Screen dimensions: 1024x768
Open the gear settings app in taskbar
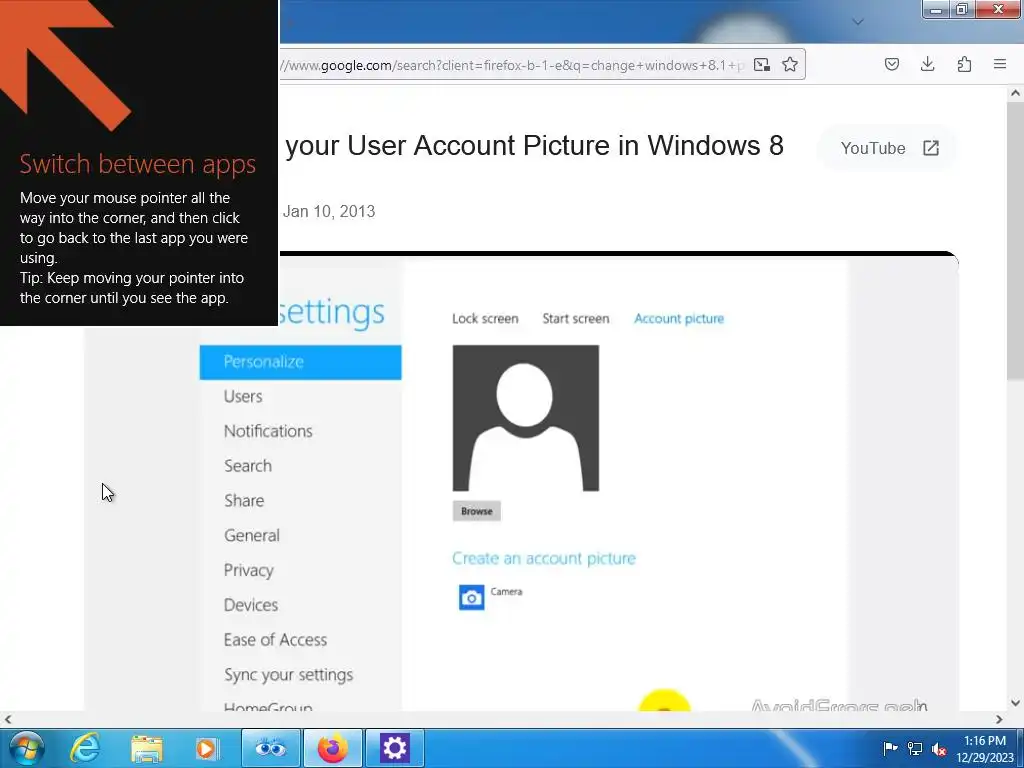coord(394,748)
